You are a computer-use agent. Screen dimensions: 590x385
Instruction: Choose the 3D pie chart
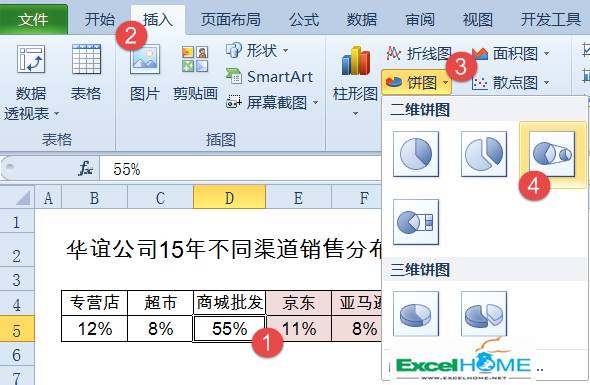click(416, 313)
